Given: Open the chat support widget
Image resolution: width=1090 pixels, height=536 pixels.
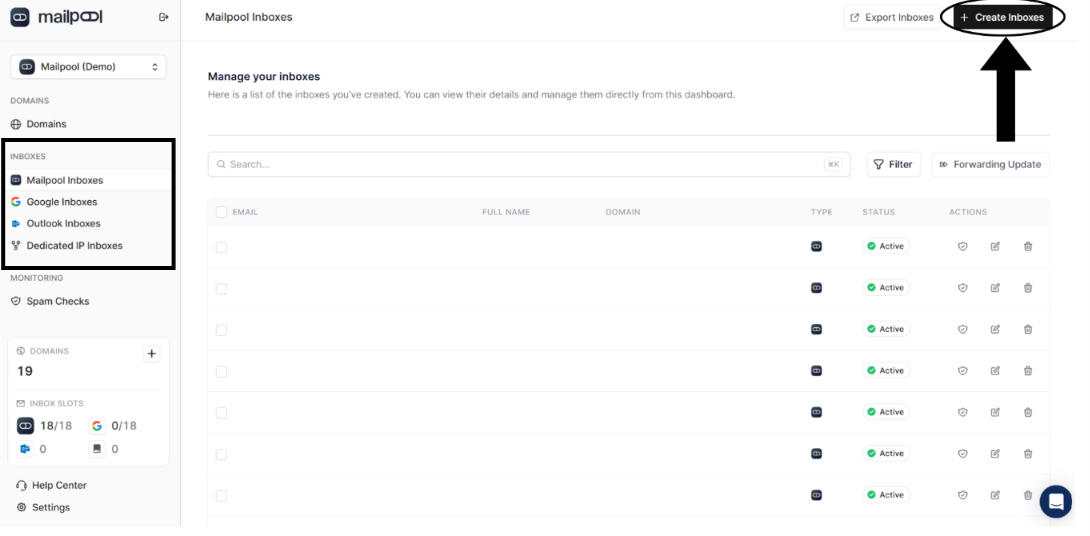Looking at the screenshot, I should click(x=1056, y=501).
